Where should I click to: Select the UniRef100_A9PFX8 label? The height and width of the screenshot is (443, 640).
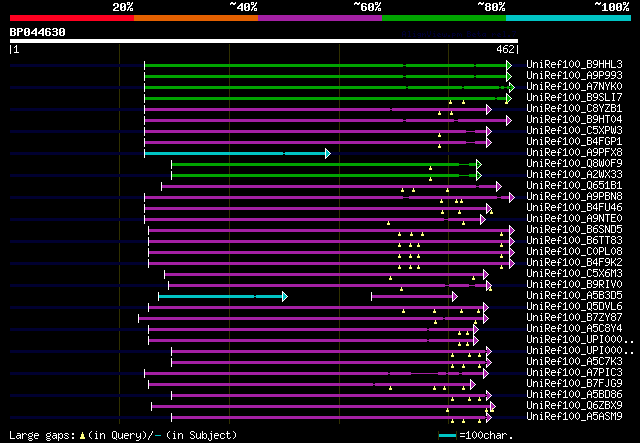pyautogui.click(x=574, y=153)
